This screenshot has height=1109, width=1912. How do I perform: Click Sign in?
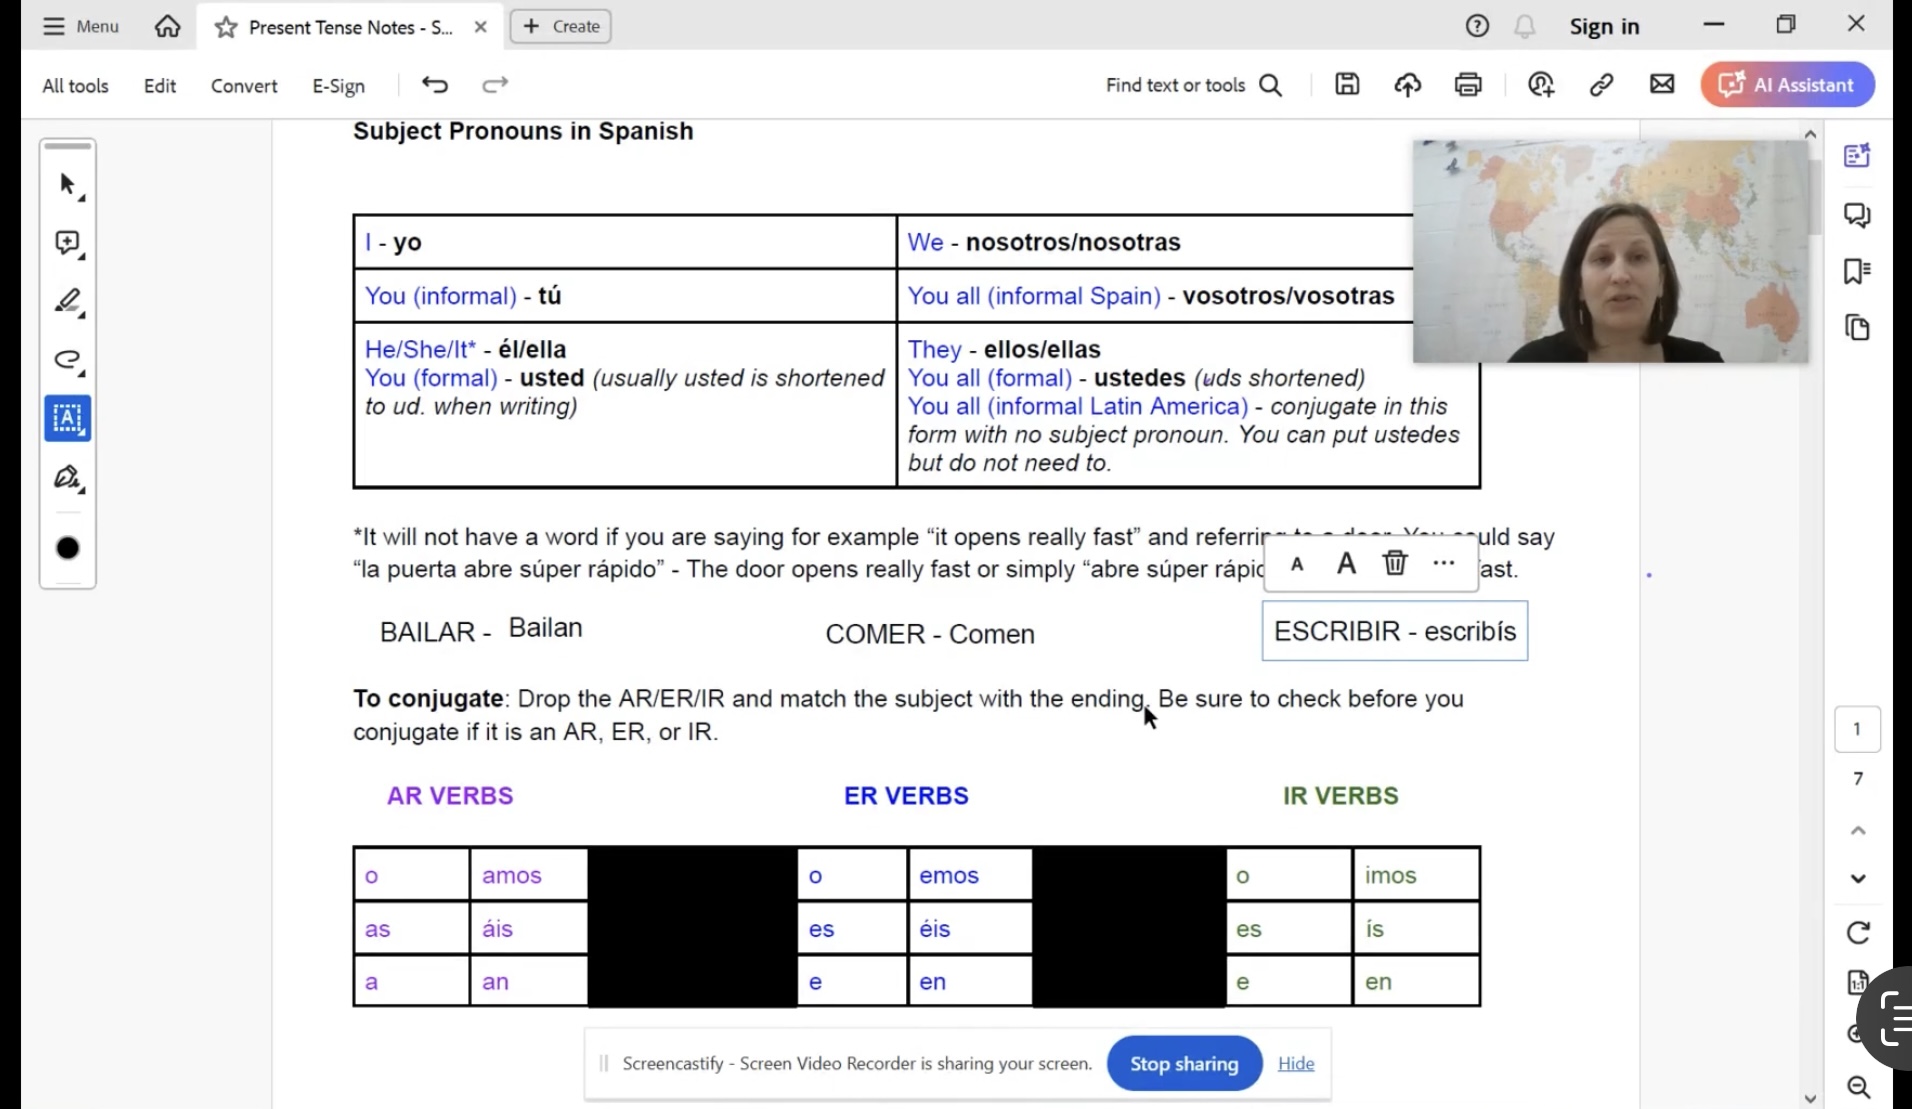click(1604, 26)
